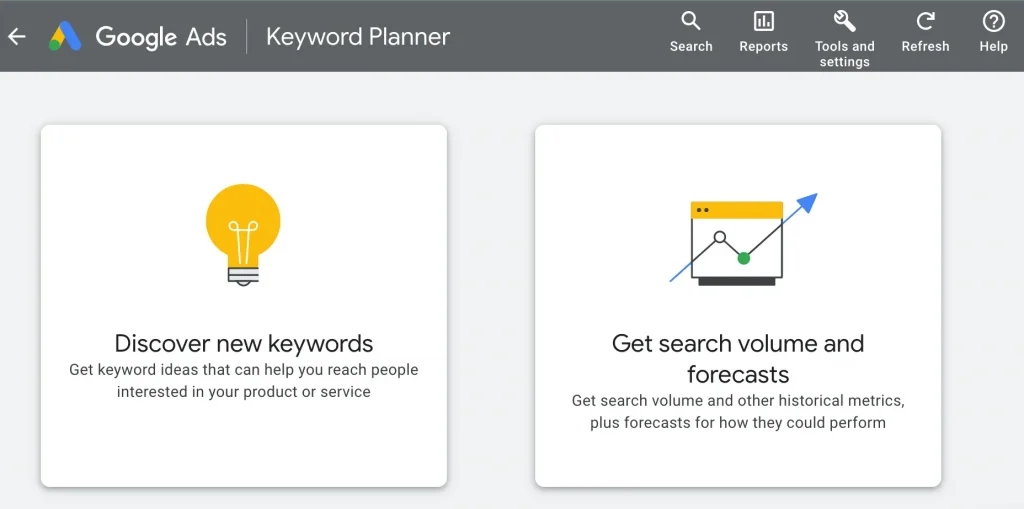Screen dimensions: 1024x509
Task: Open the Help question mark icon
Action: pos(993,21)
